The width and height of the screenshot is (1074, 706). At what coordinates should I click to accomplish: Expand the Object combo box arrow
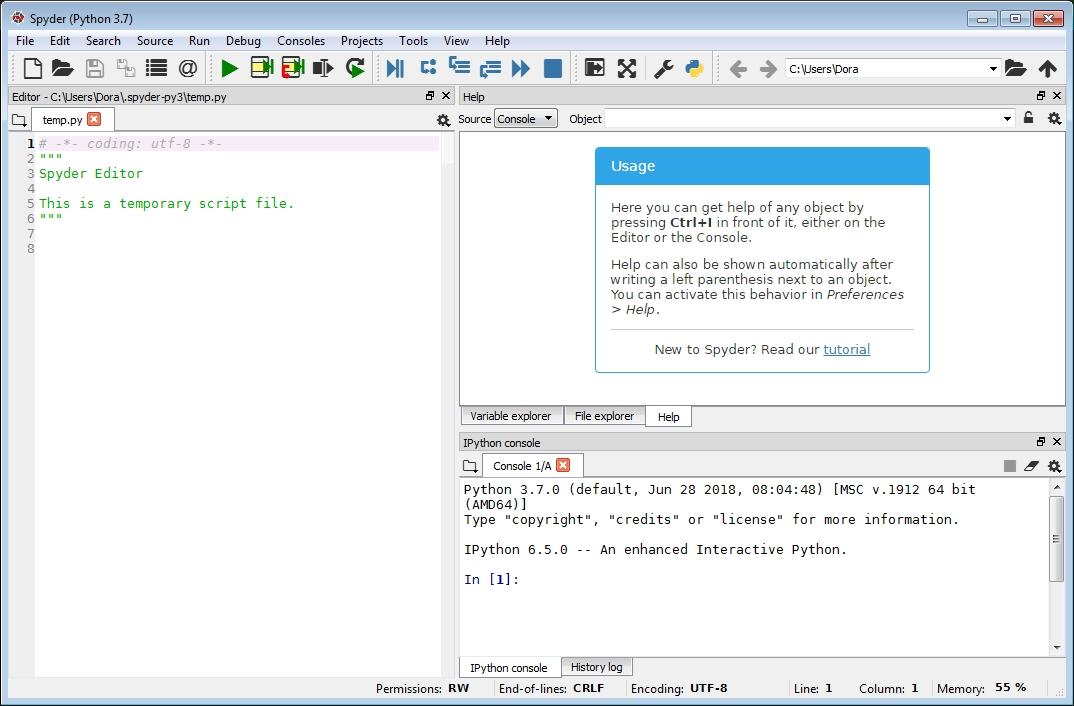[1007, 118]
